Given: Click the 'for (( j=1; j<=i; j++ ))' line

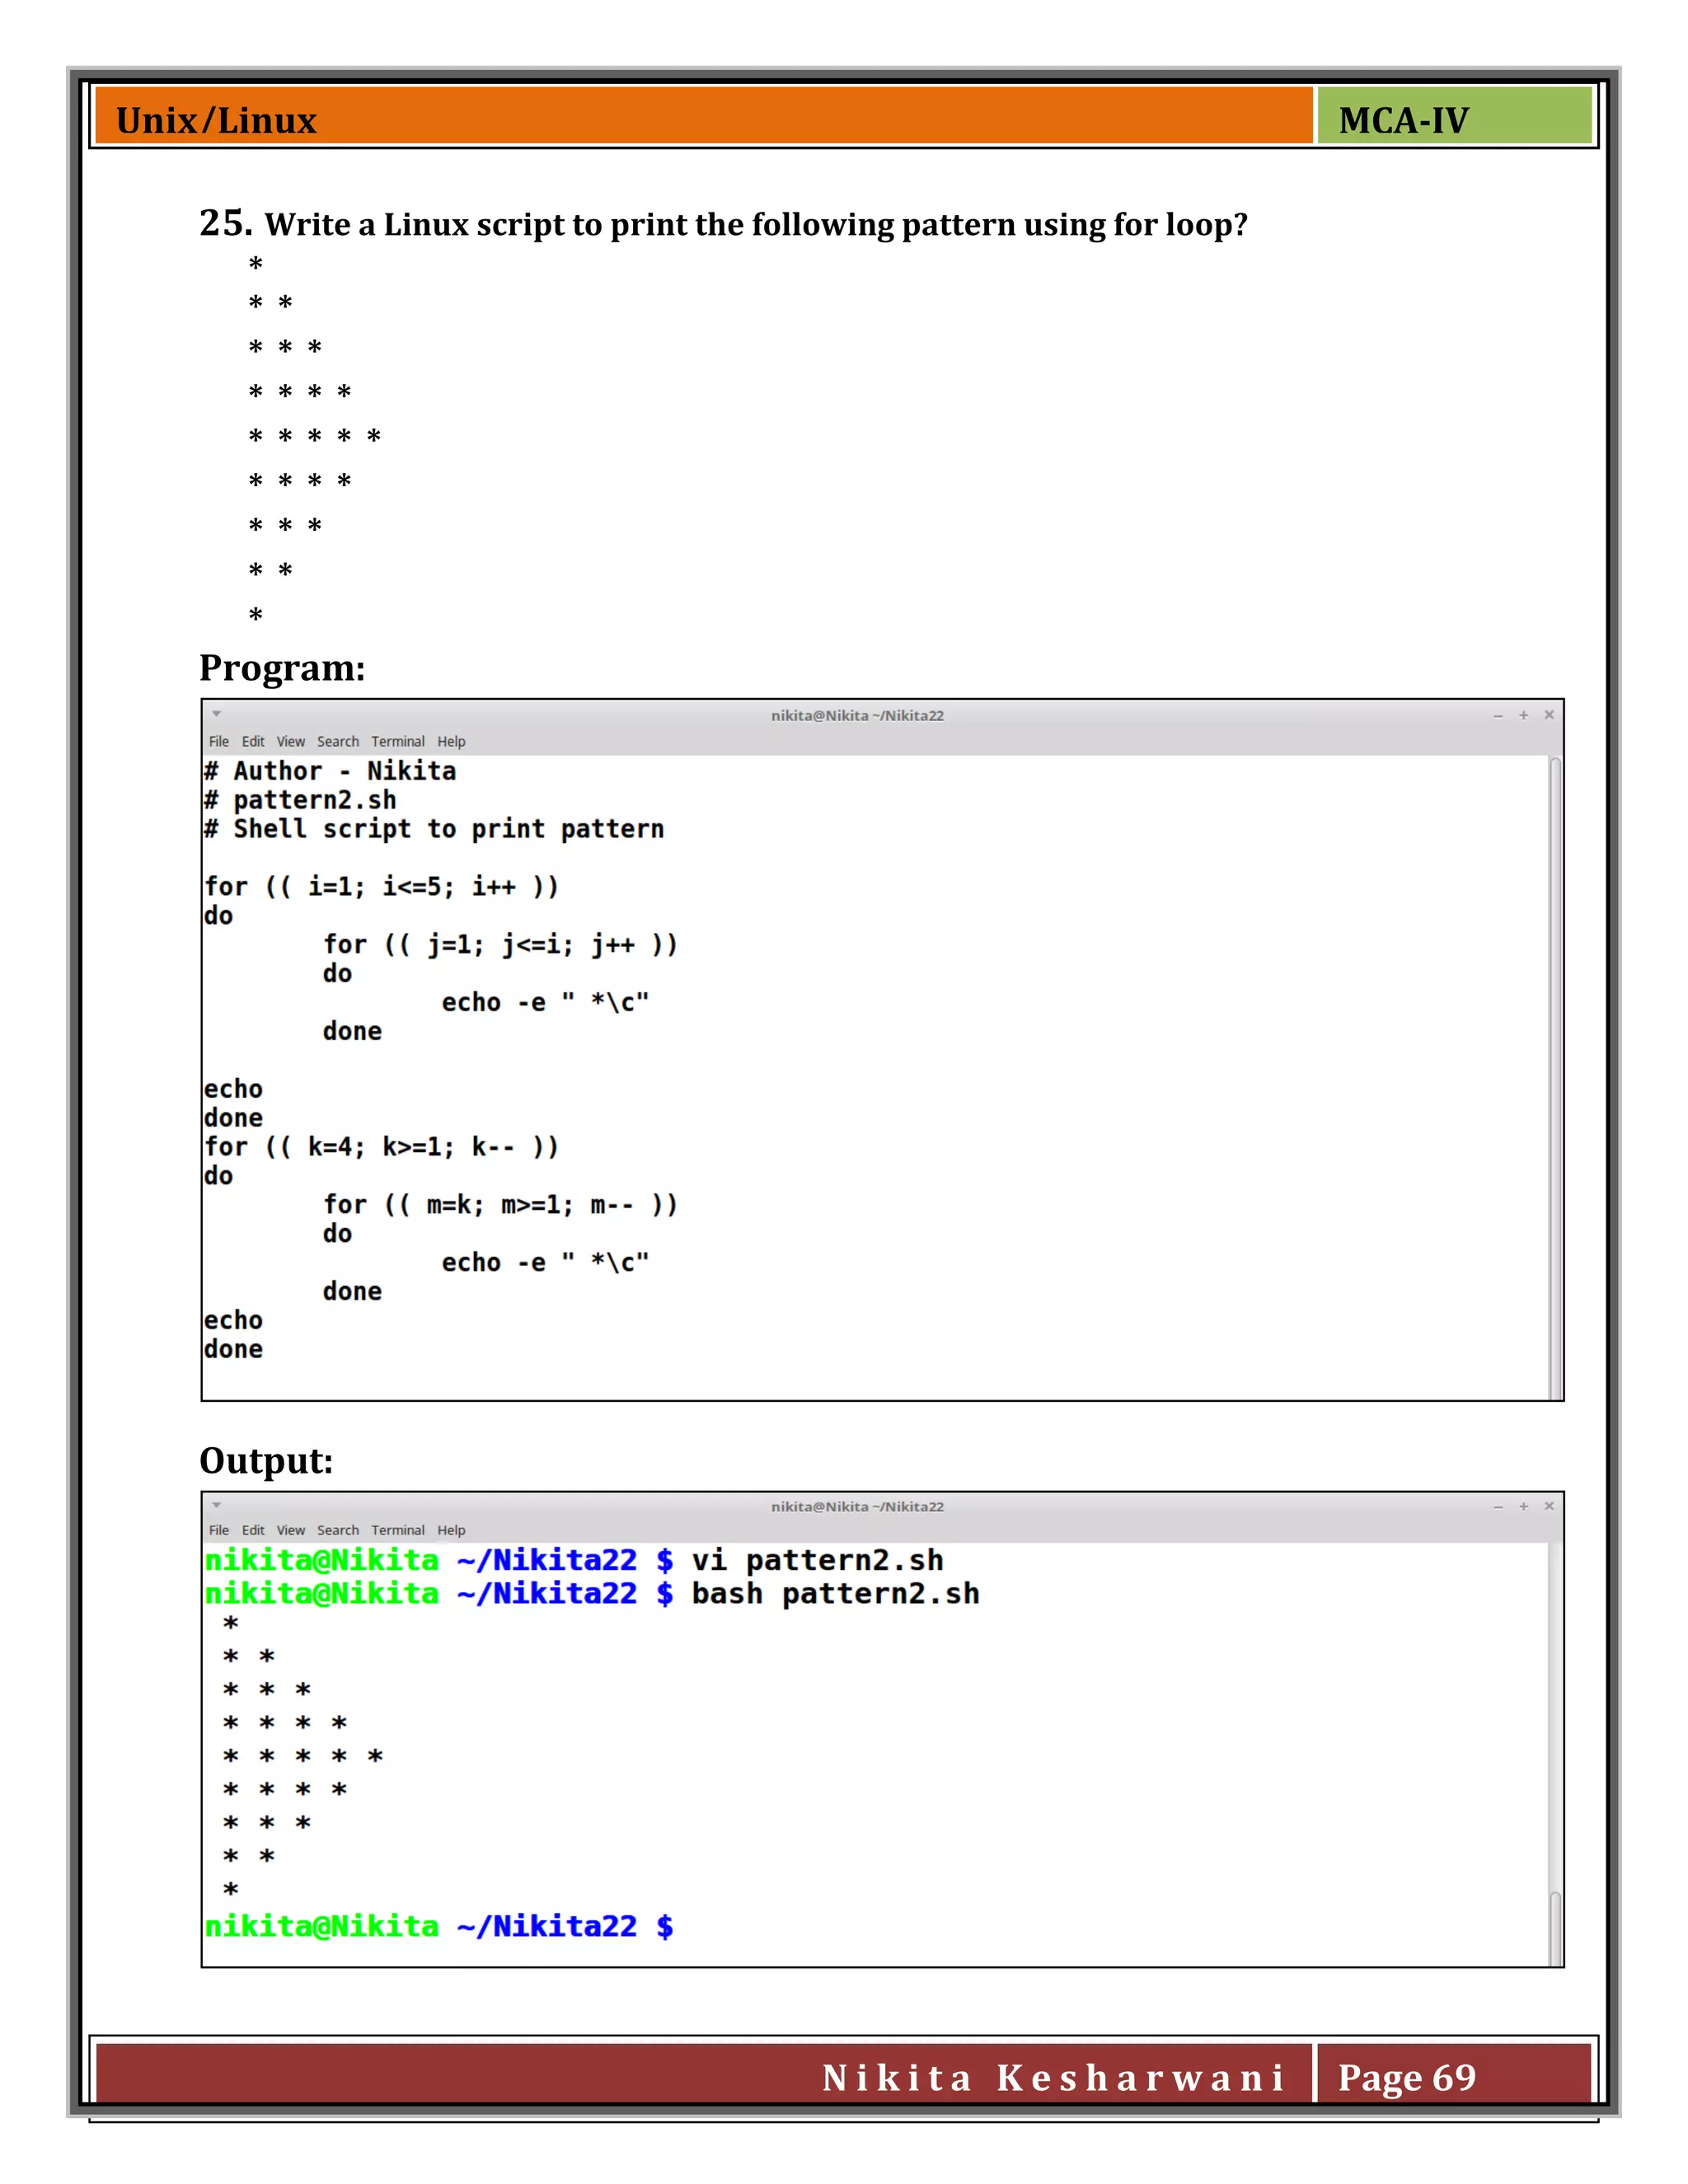Looking at the screenshot, I should [x=500, y=945].
